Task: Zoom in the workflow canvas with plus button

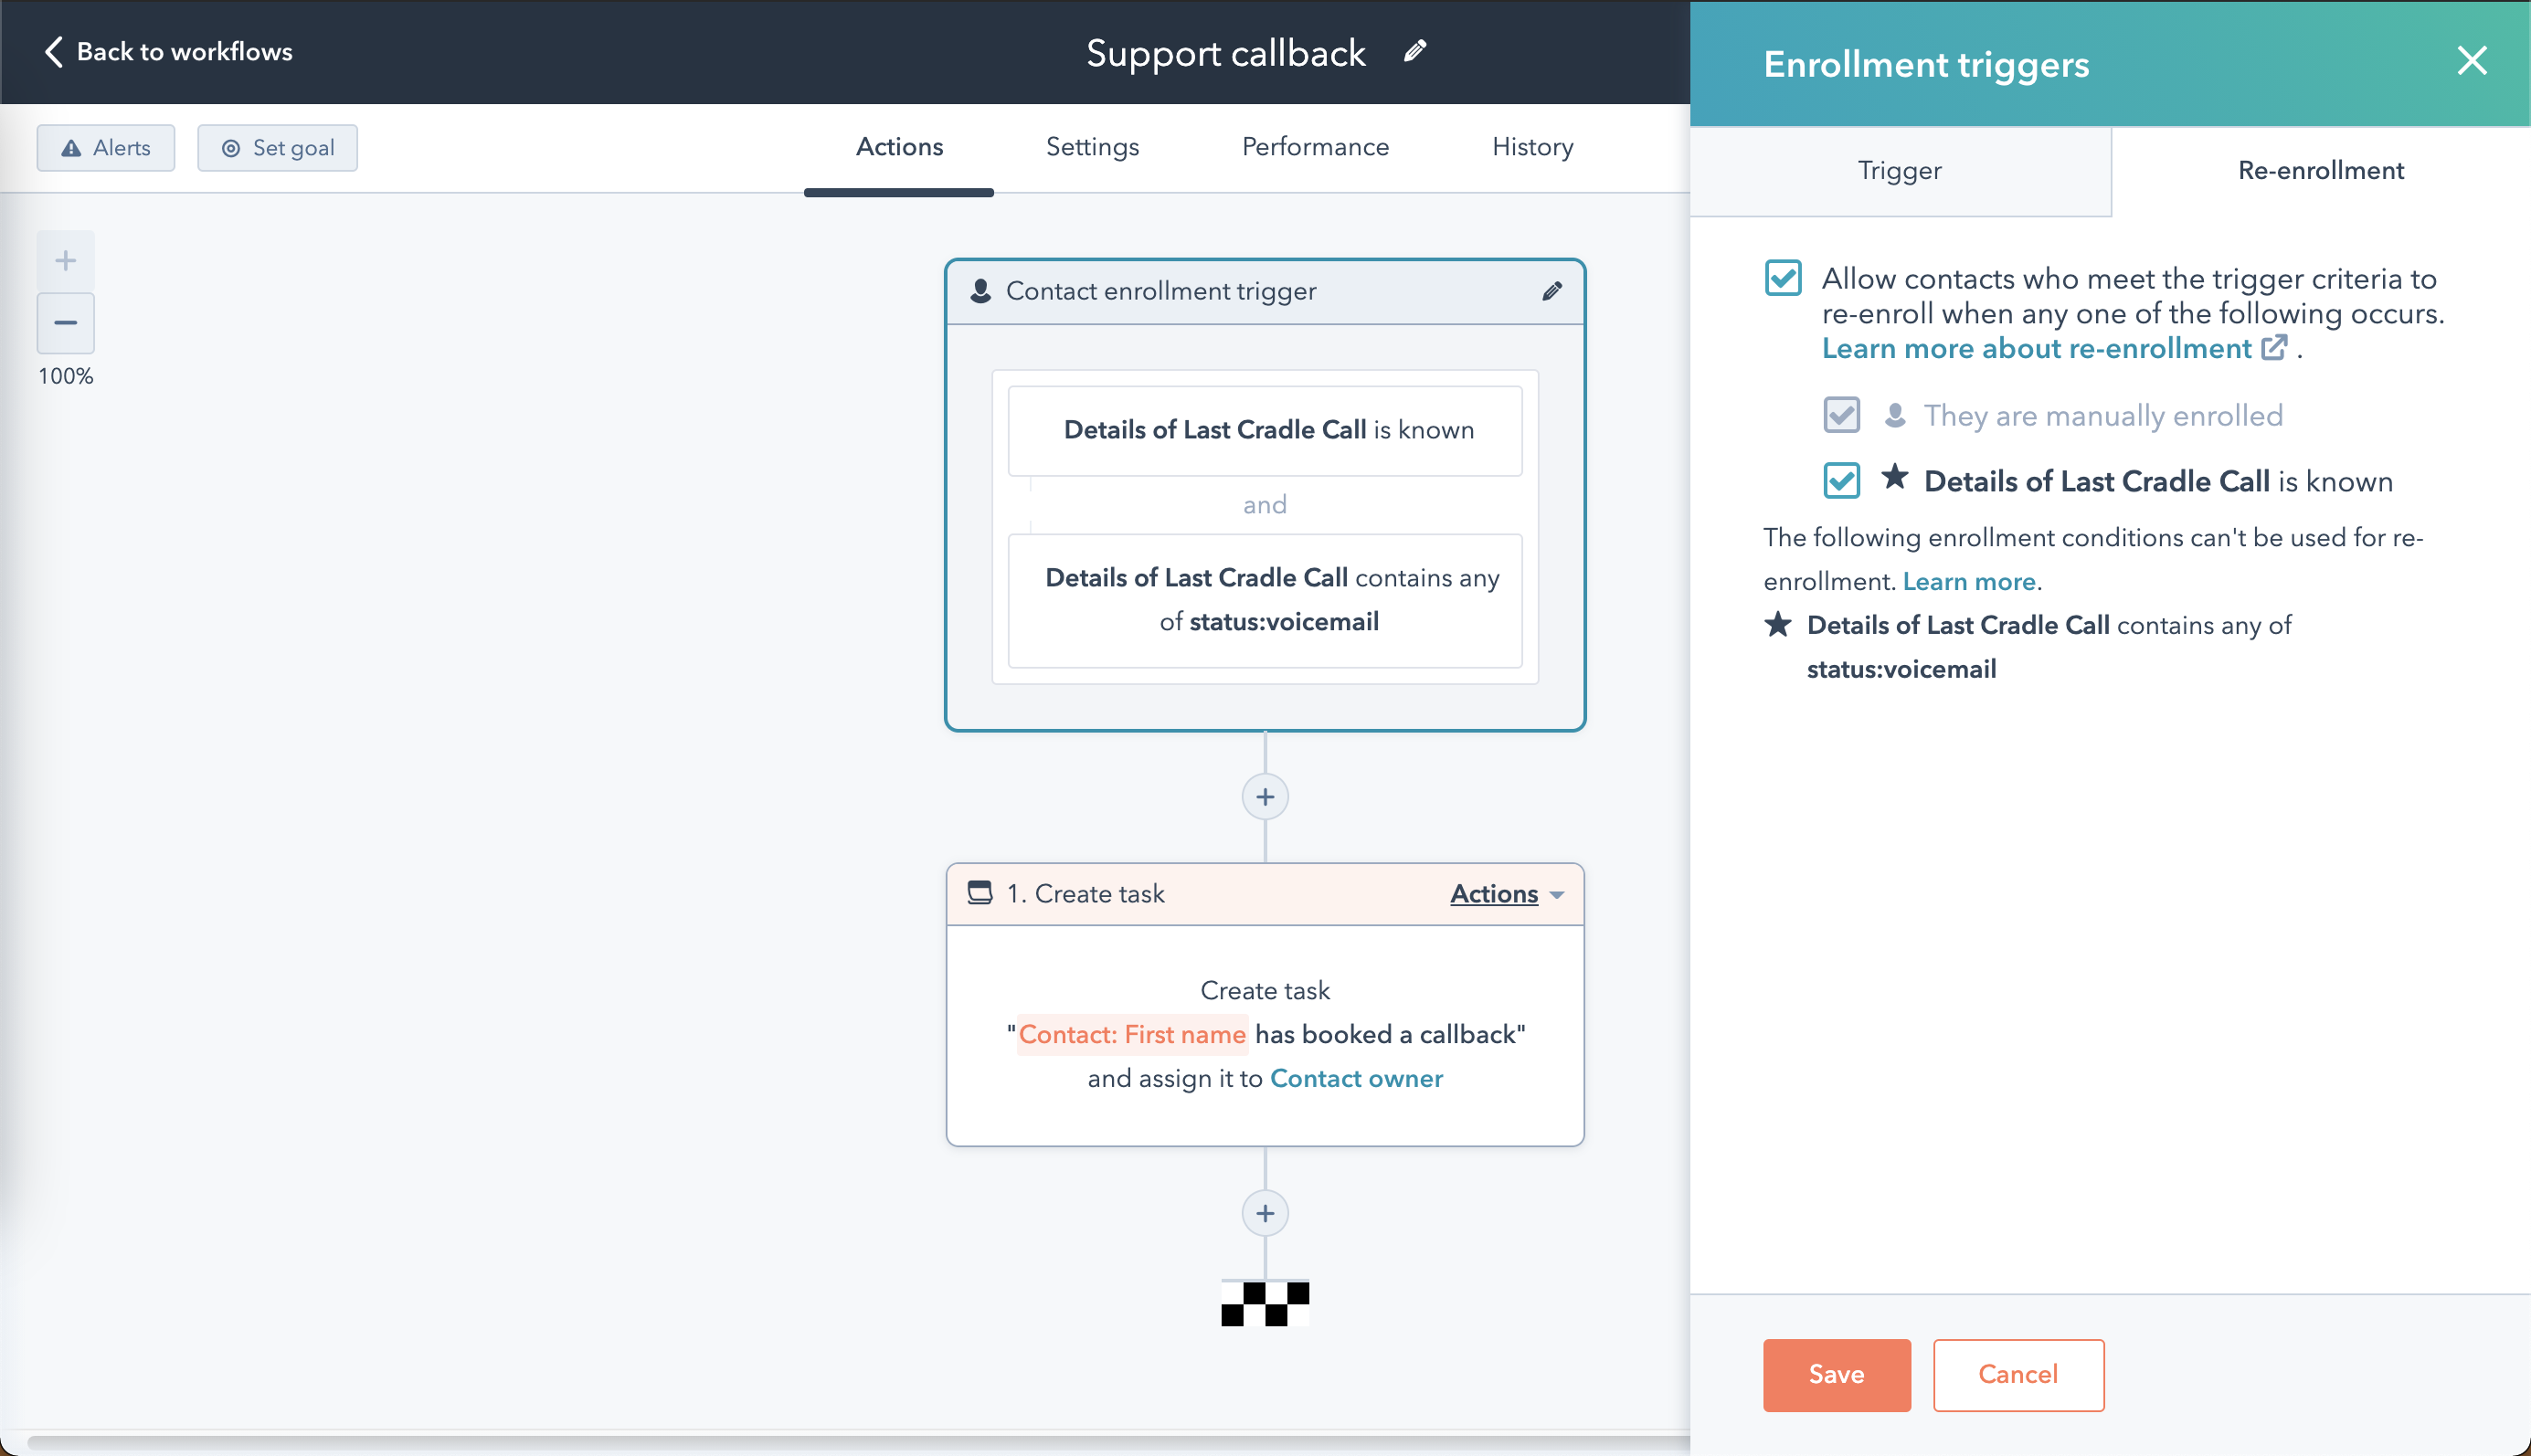Action: point(66,261)
